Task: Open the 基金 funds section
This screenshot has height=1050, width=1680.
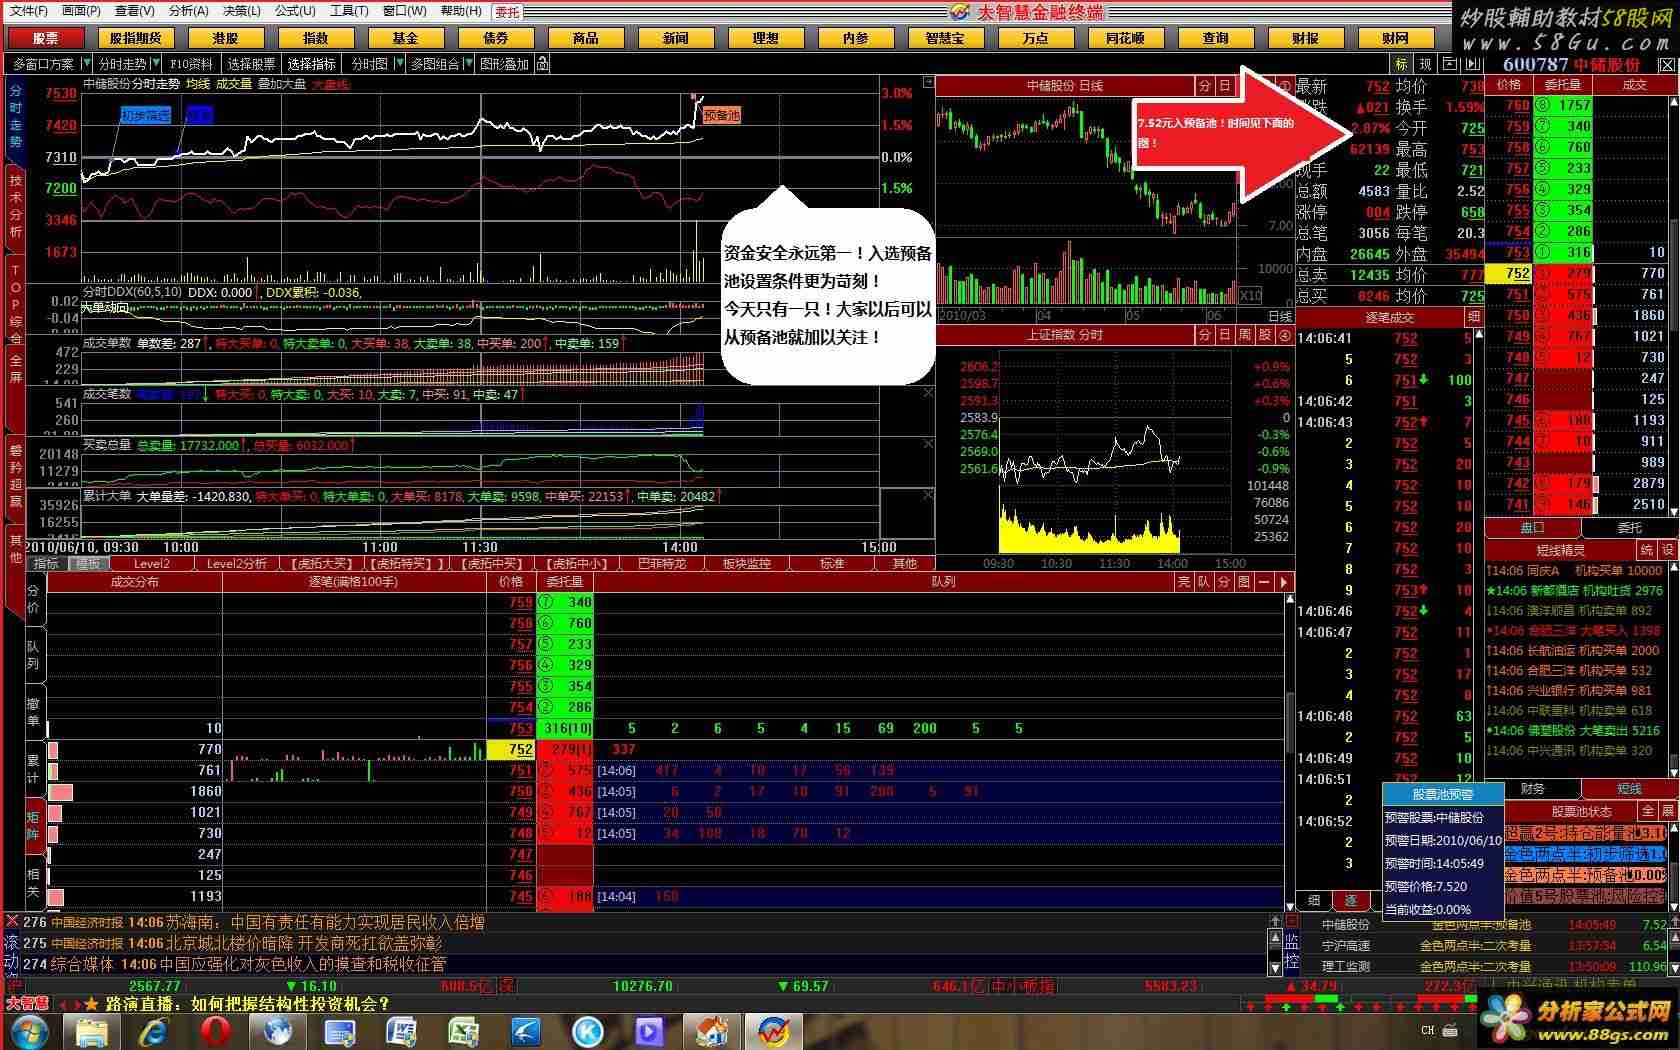Action: point(406,38)
